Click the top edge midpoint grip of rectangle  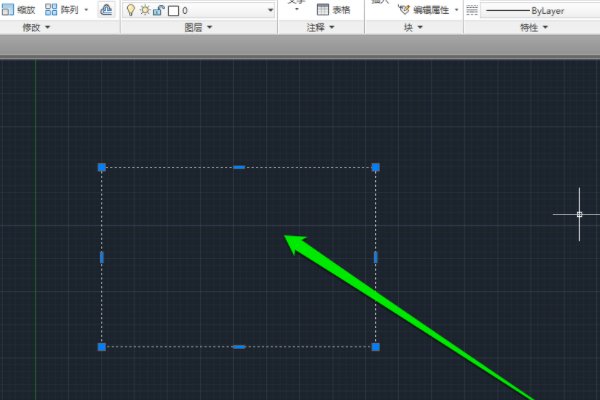pos(239,167)
